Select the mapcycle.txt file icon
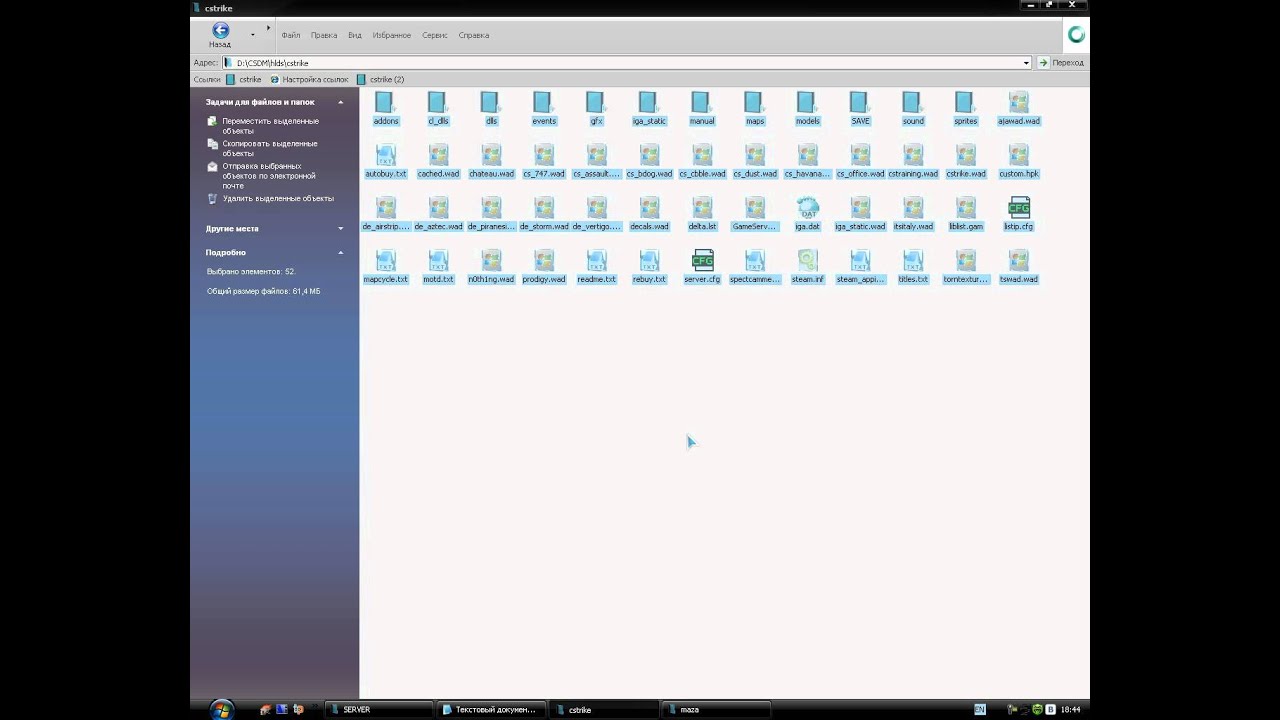This screenshot has height=720, width=1280. point(386,260)
